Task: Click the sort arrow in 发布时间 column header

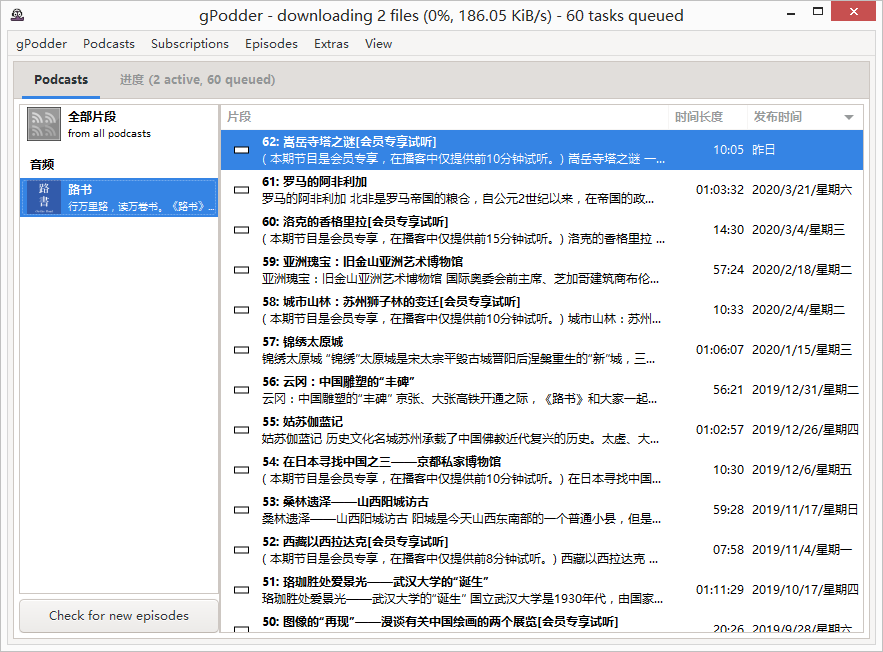Action: point(849,117)
